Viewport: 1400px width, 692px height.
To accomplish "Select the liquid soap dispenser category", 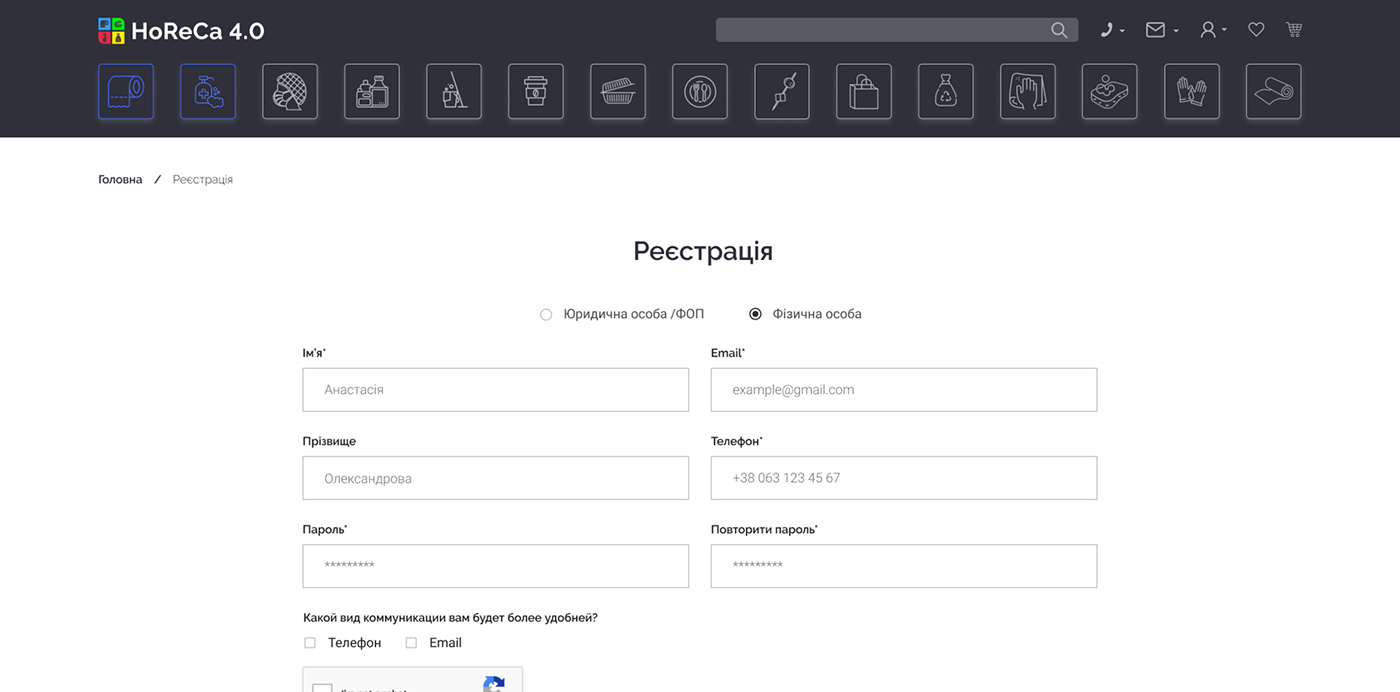I will tap(208, 92).
